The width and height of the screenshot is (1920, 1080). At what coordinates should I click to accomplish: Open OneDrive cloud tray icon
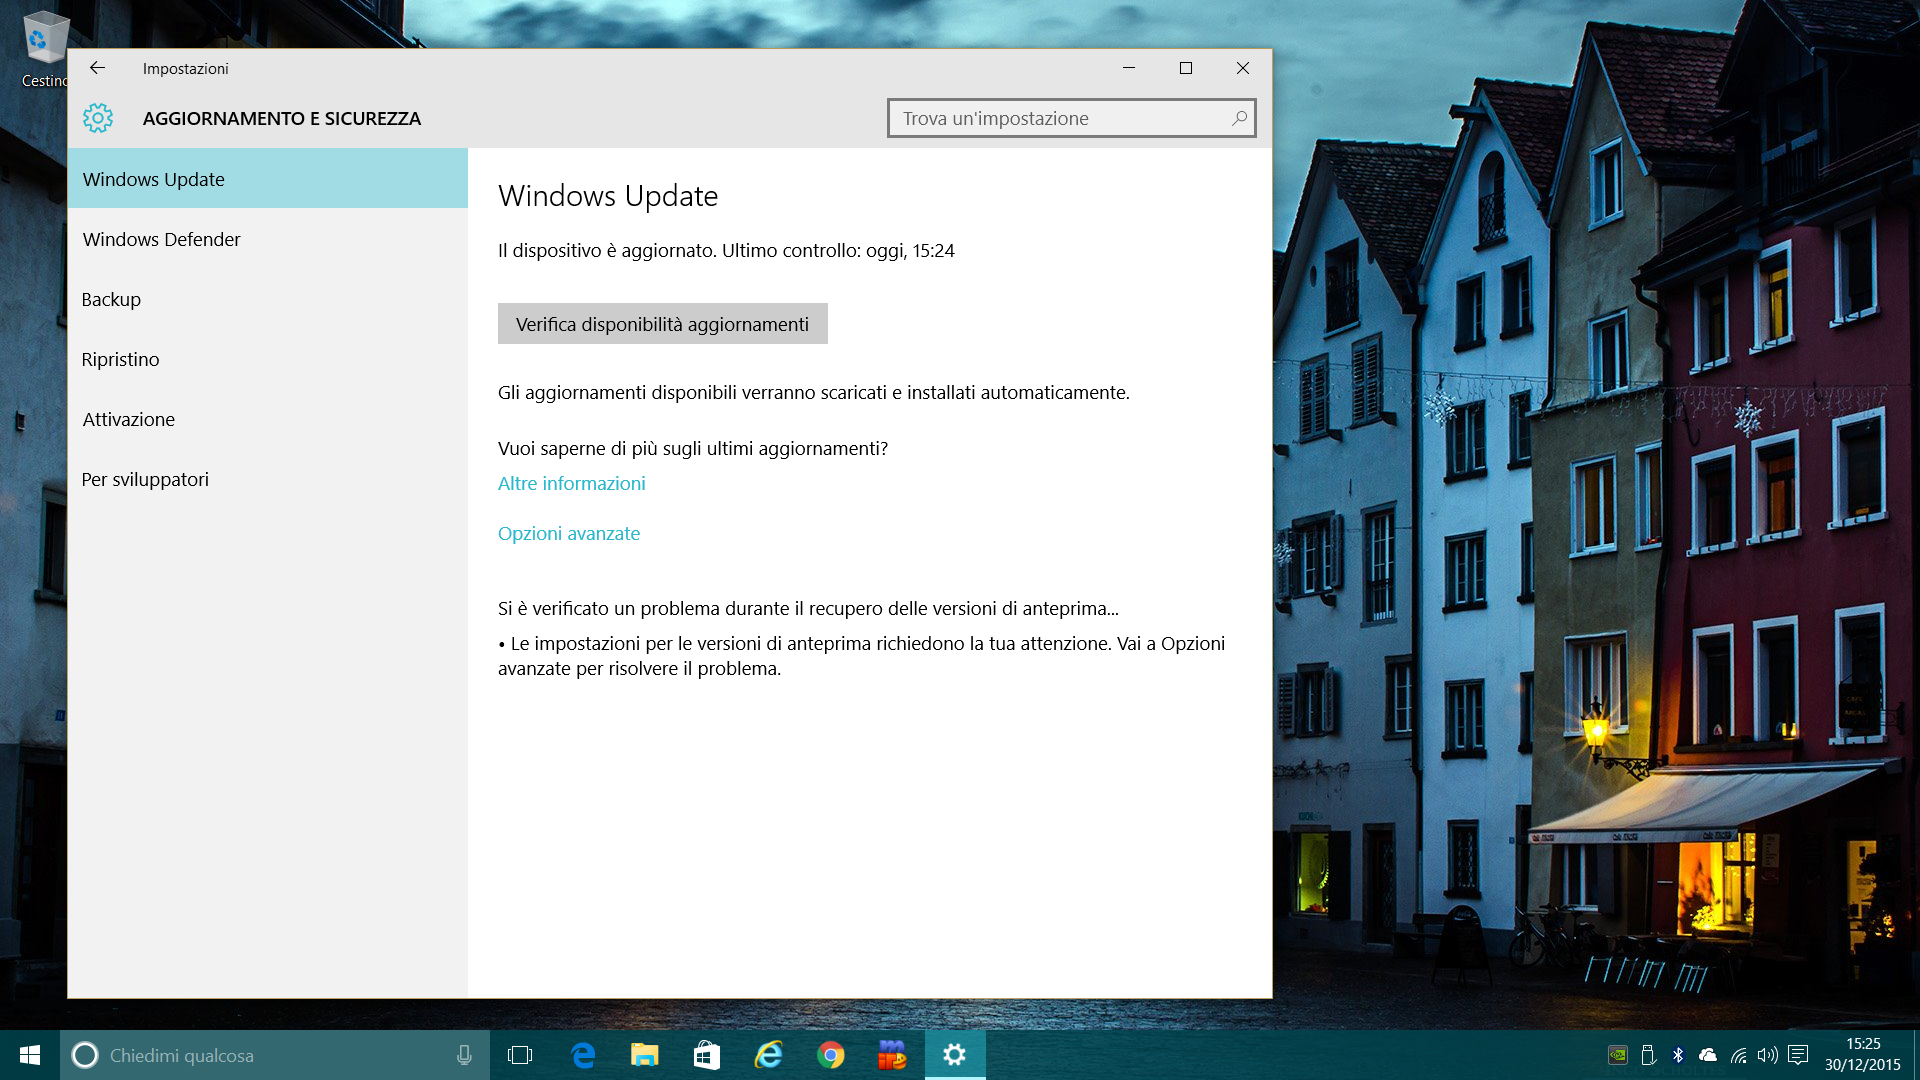click(1708, 1055)
